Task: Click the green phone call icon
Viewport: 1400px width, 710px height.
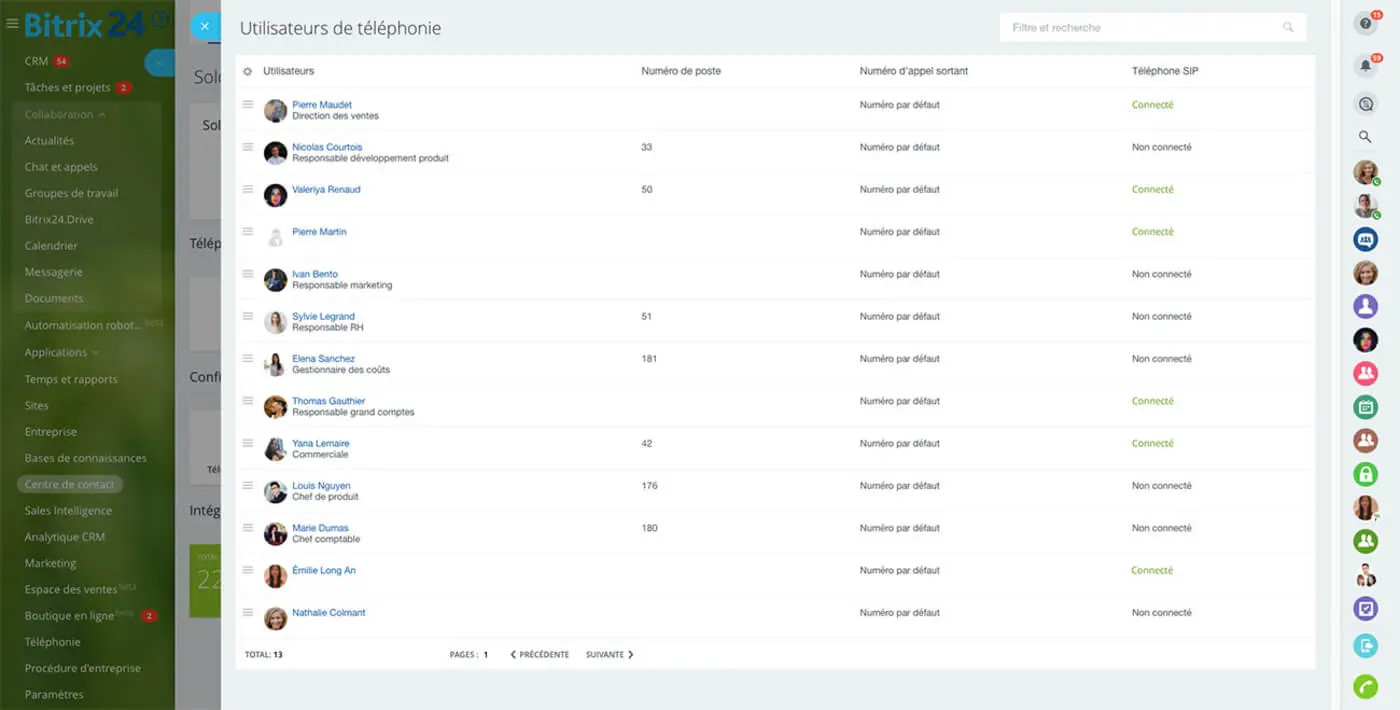Action: [x=1365, y=687]
